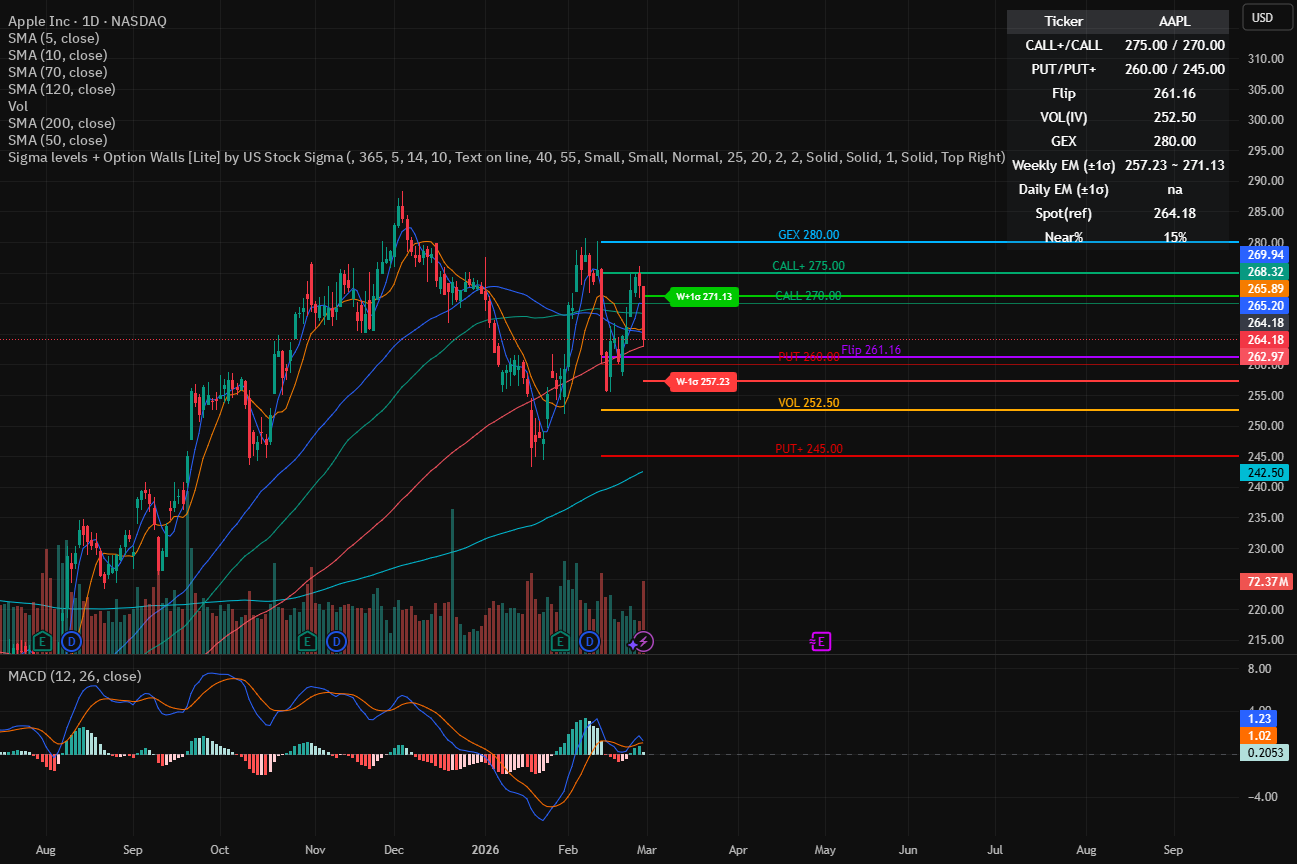Show the dividend D marker in February
Screen dimensions: 1297x864
pos(590,640)
